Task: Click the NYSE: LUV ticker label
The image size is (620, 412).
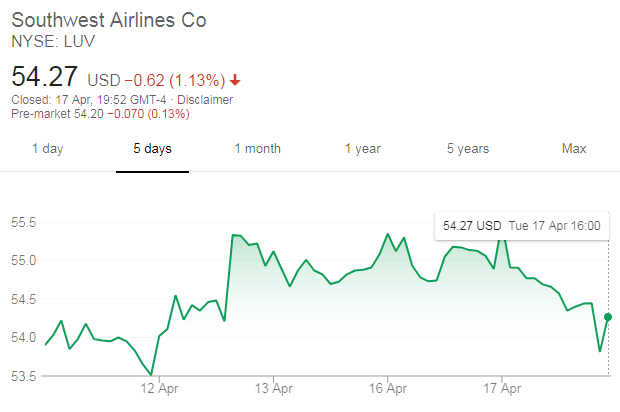Action: (47, 42)
